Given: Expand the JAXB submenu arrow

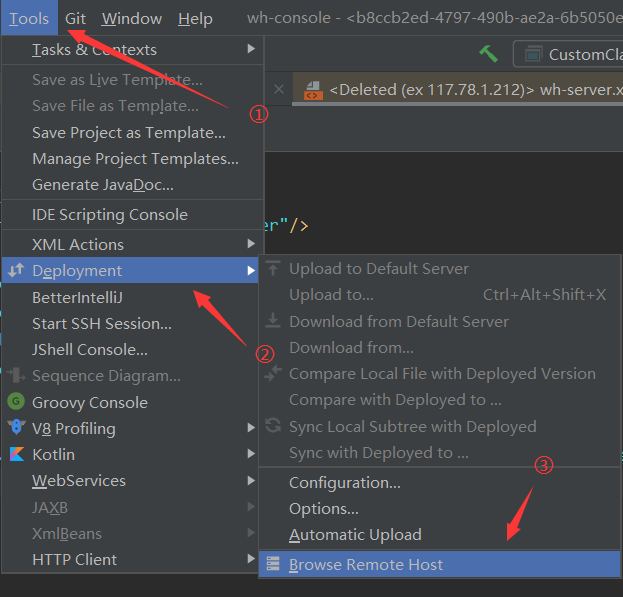Looking at the screenshot, I should [251, 506].
